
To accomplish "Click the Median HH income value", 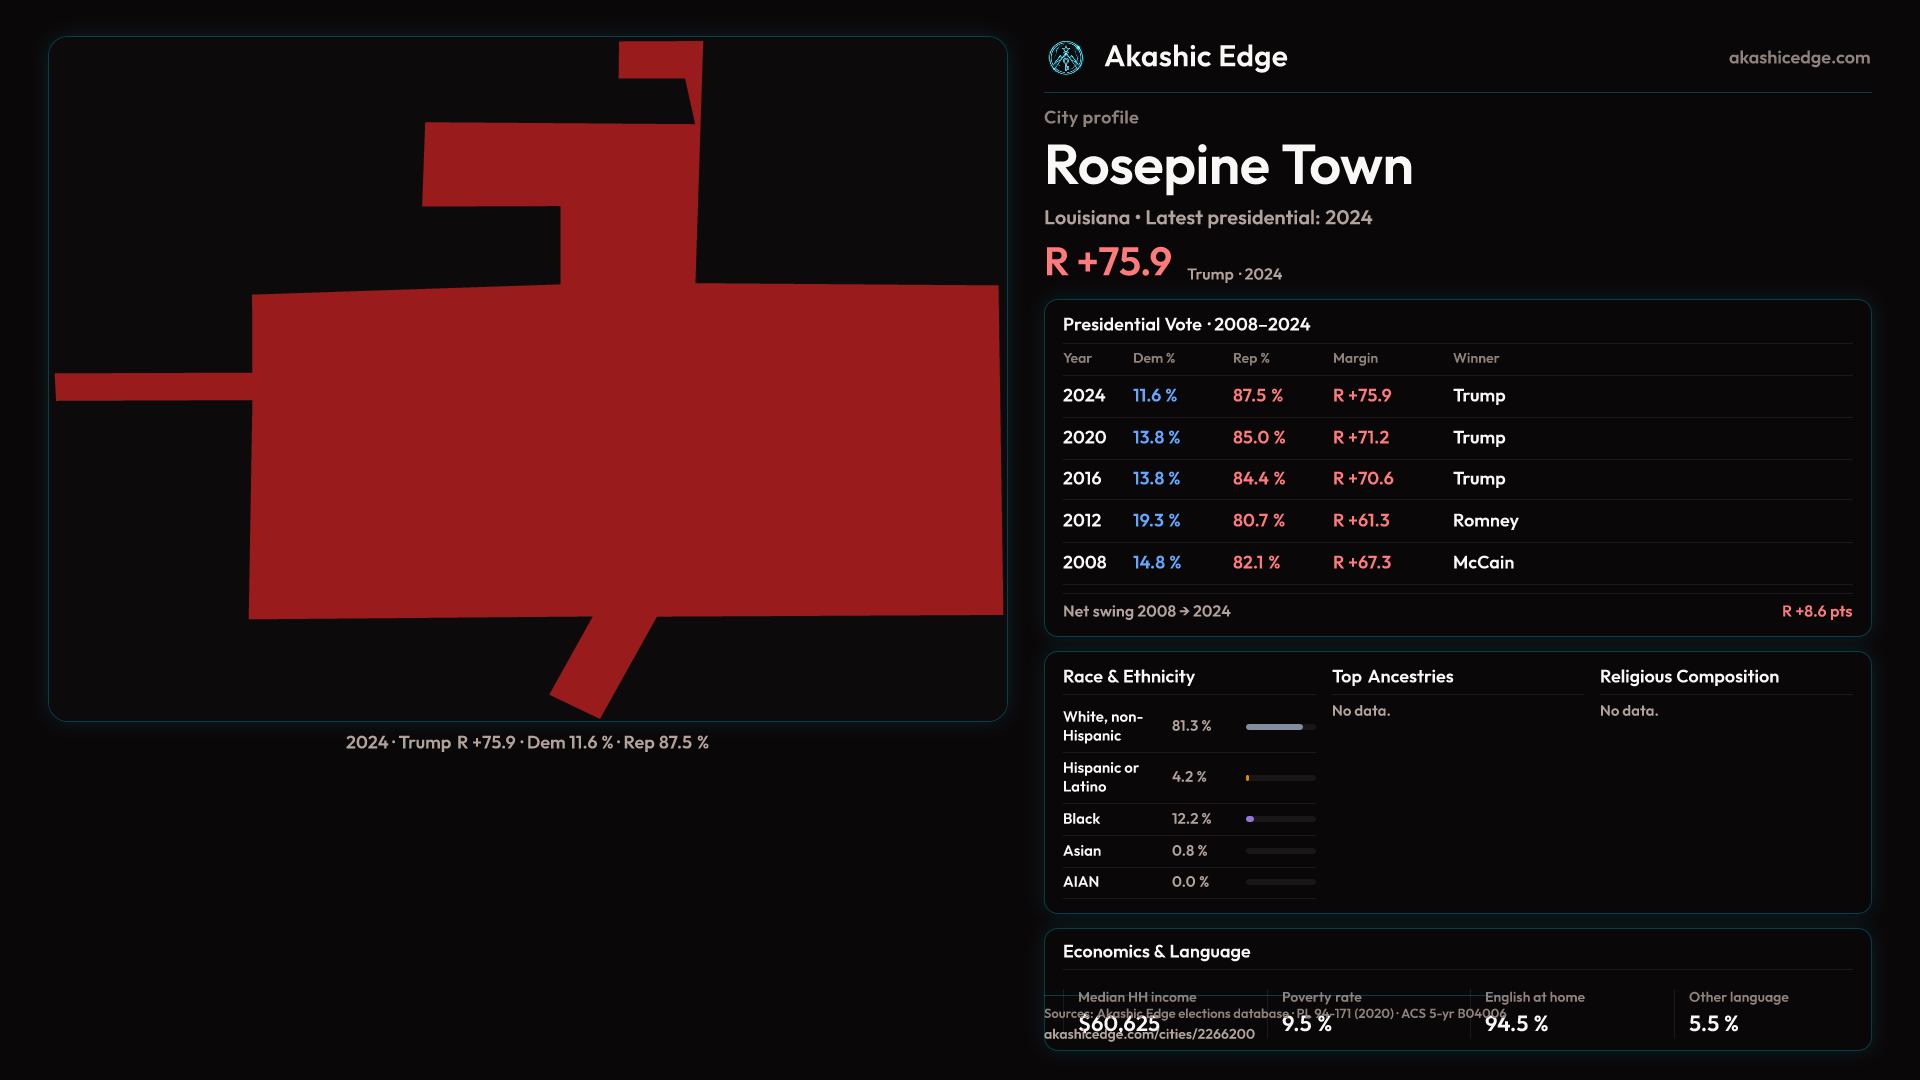I will tap(1118, 1024).
